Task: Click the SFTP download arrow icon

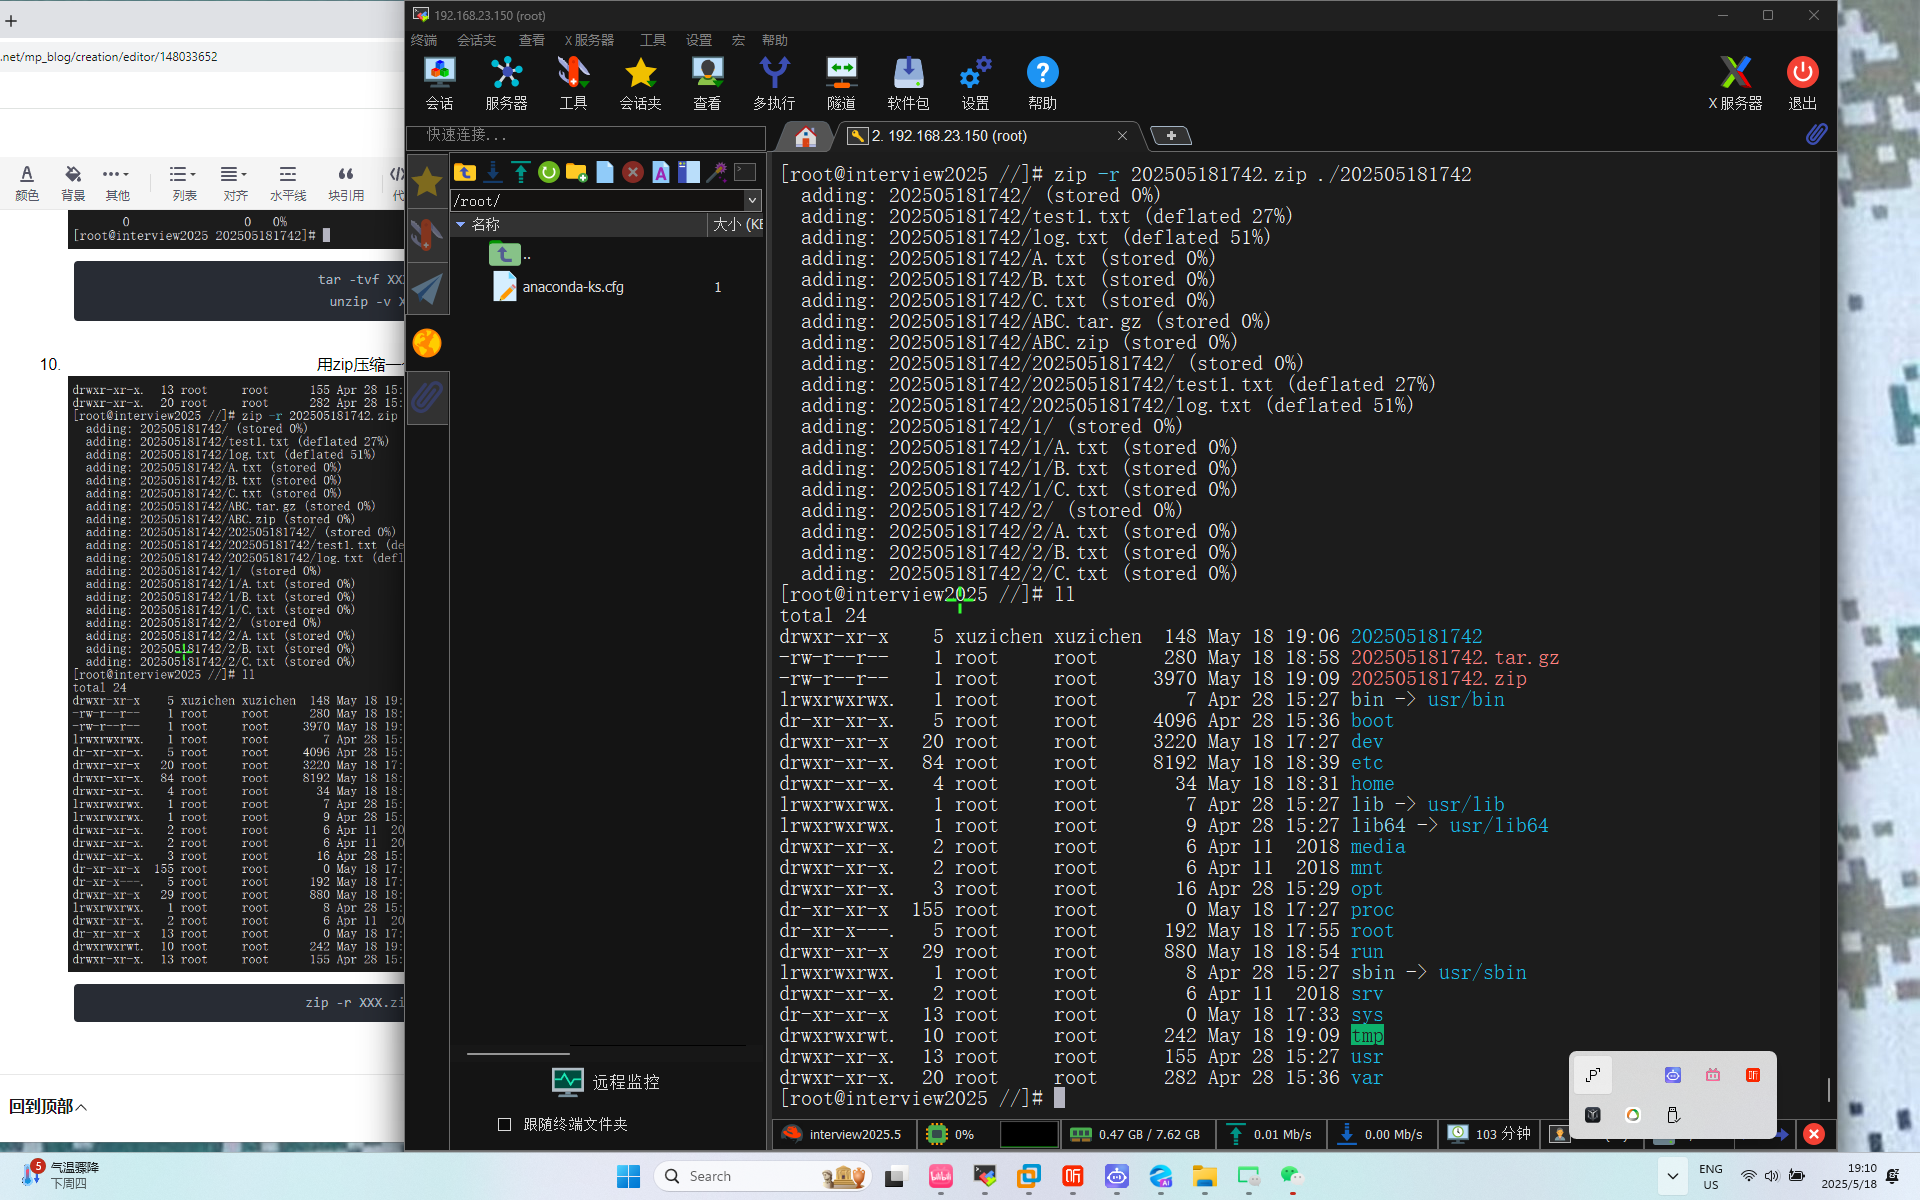Action: [493, 172]
